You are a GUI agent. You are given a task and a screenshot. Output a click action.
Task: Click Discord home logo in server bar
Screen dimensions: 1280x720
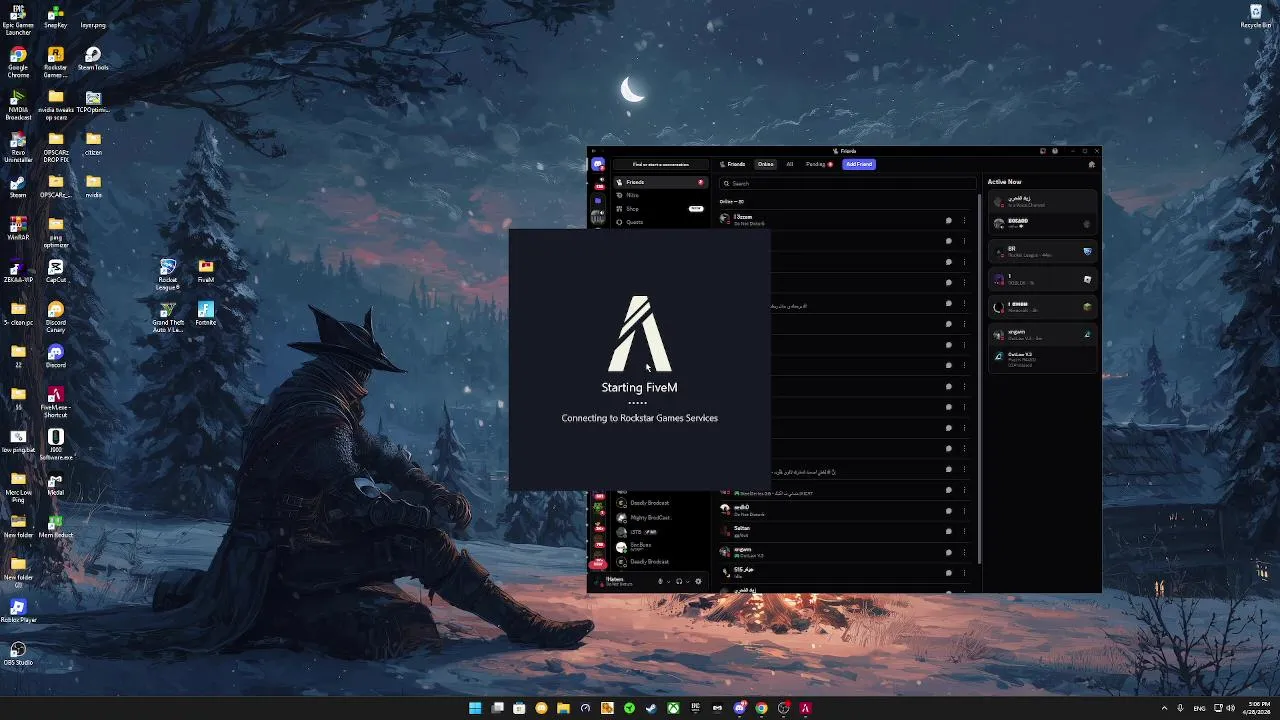(x=598, y=164)
